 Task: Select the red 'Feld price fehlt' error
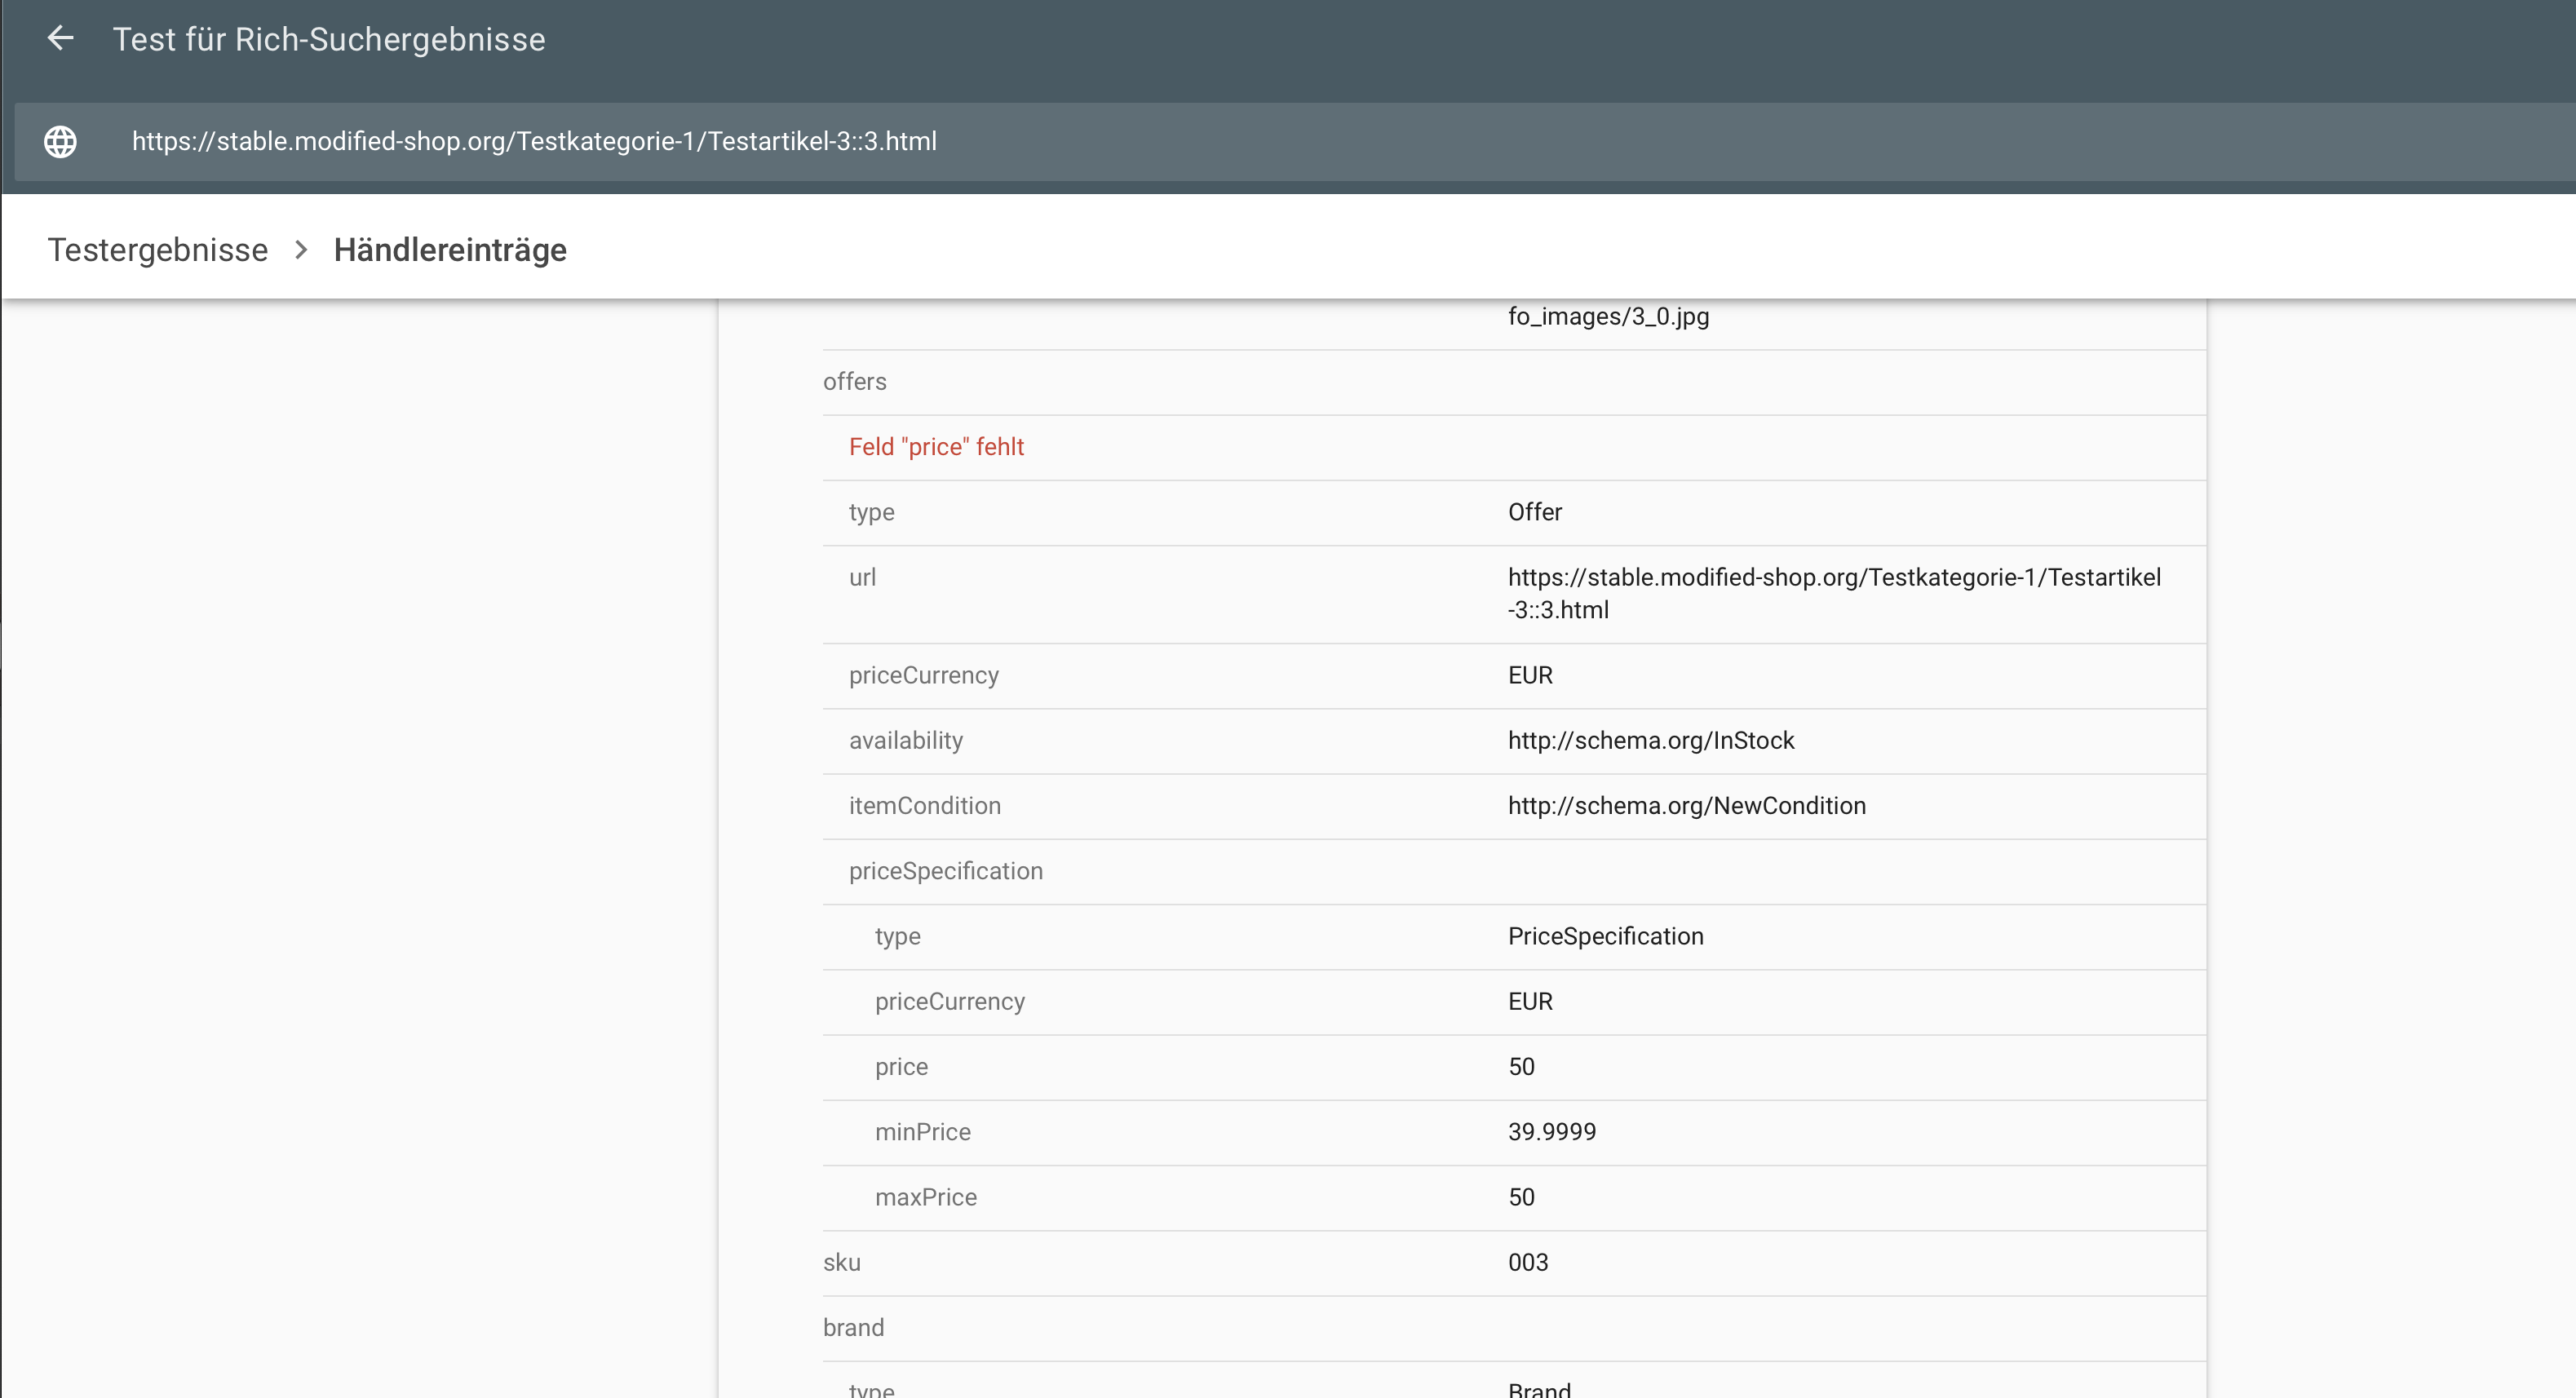[x=936, y=447]
